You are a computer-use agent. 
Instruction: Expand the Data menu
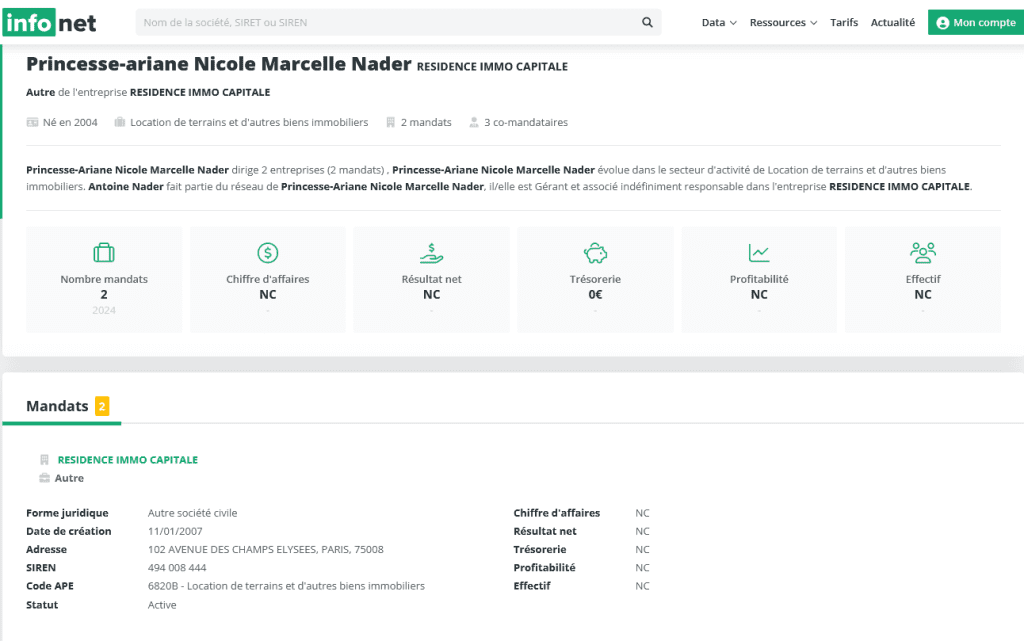pos(719,22)
